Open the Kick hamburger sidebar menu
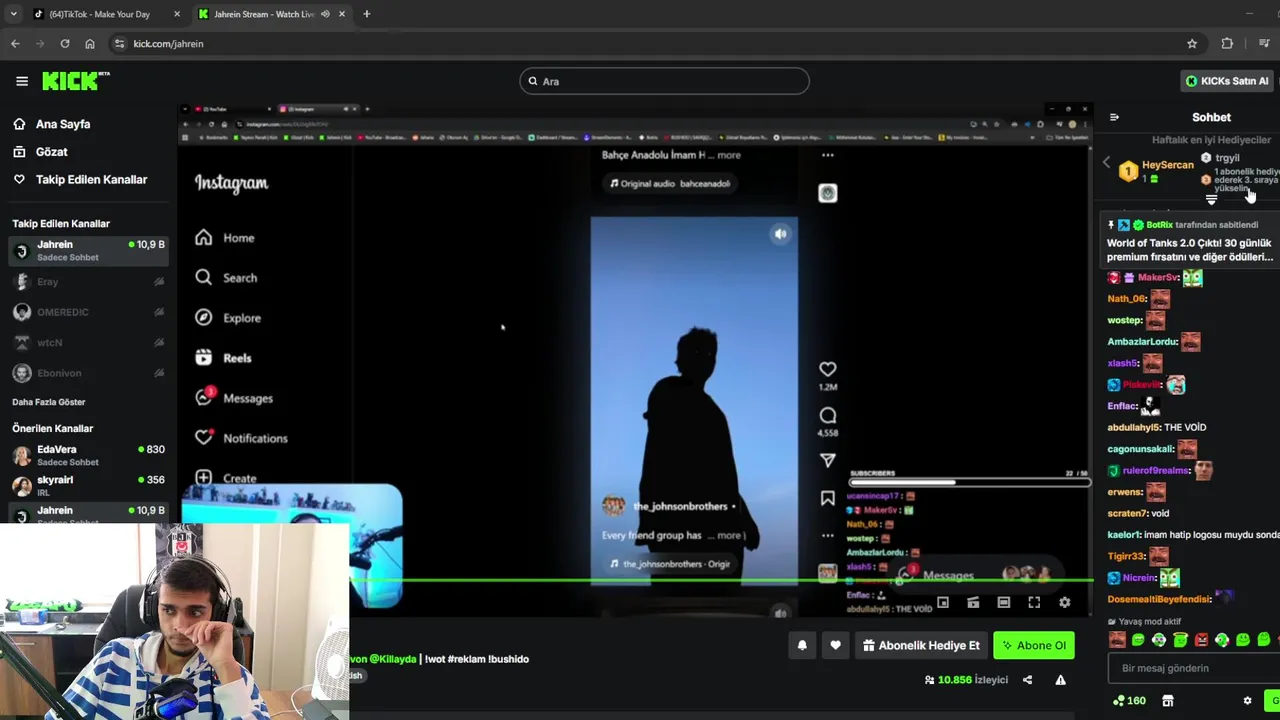This screenshot has width=1280, height=720. pos(22,81)
